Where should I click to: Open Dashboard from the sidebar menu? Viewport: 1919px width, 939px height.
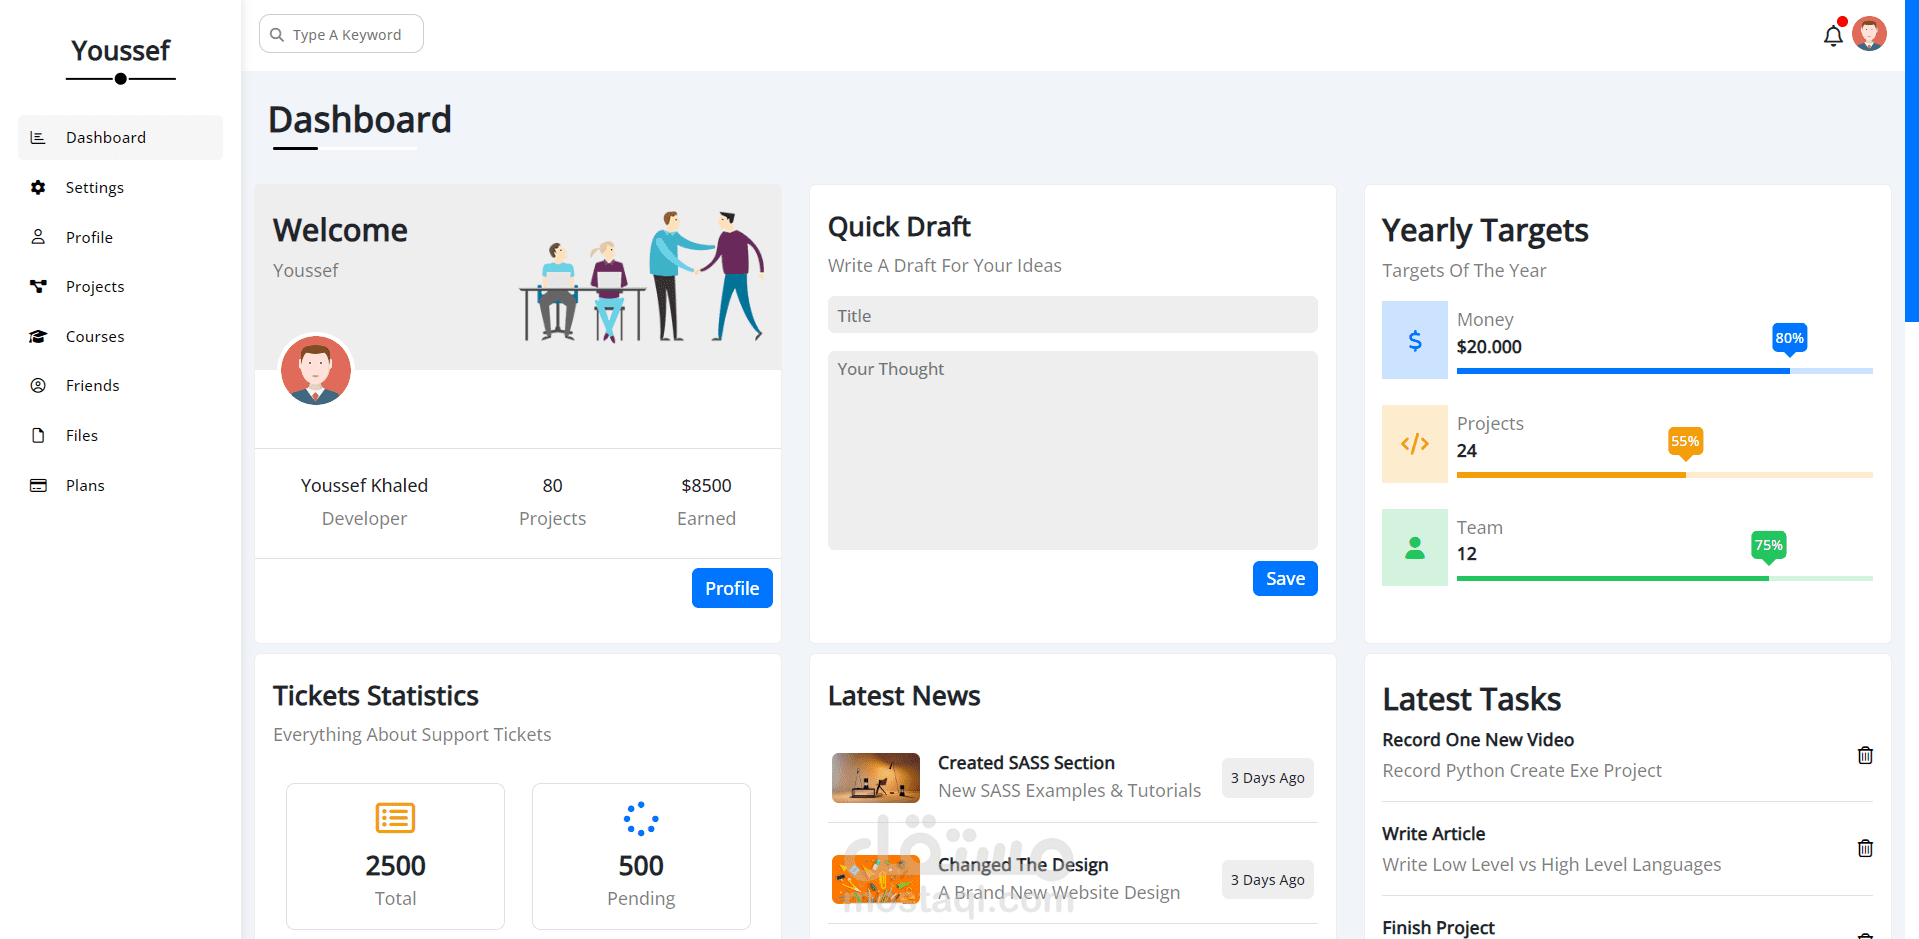[120, 138]
